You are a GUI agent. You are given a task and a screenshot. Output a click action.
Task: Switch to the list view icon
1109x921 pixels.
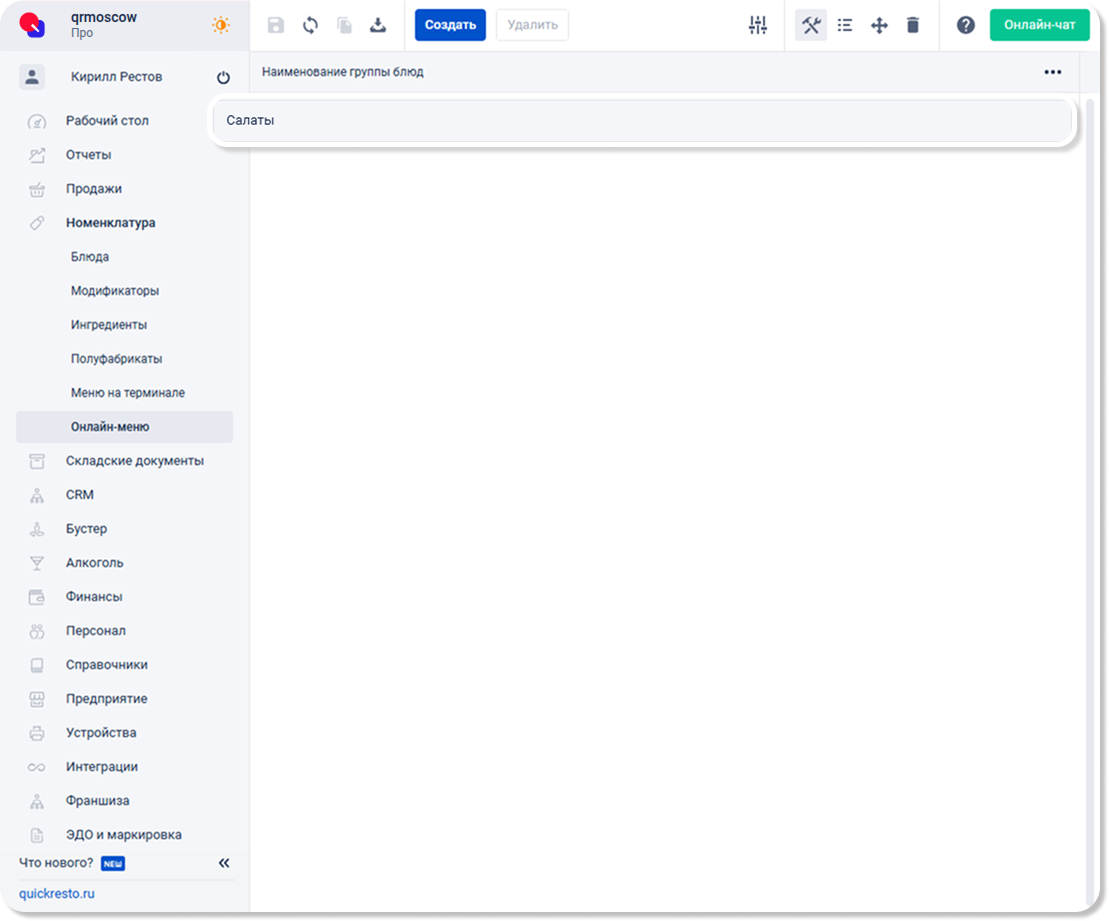[x=845, y=25]
